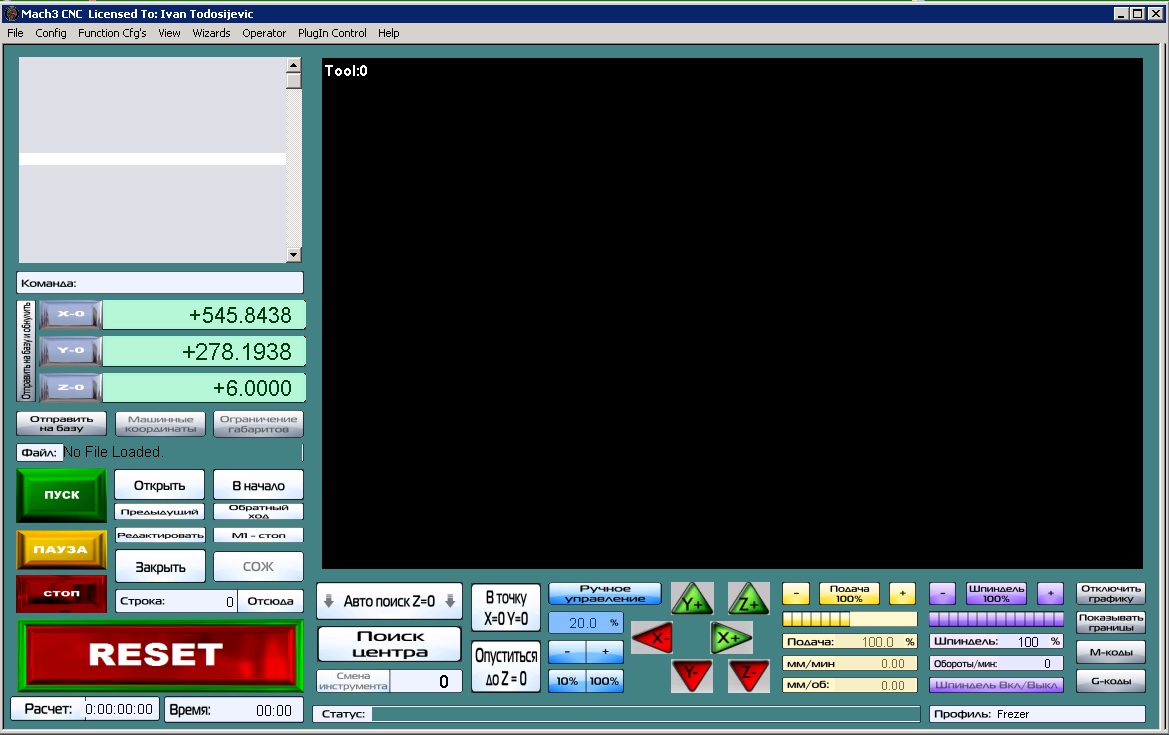Screen dimensions: 1169x735
Task: Click Отправить на базу home button
Action: 62,423
